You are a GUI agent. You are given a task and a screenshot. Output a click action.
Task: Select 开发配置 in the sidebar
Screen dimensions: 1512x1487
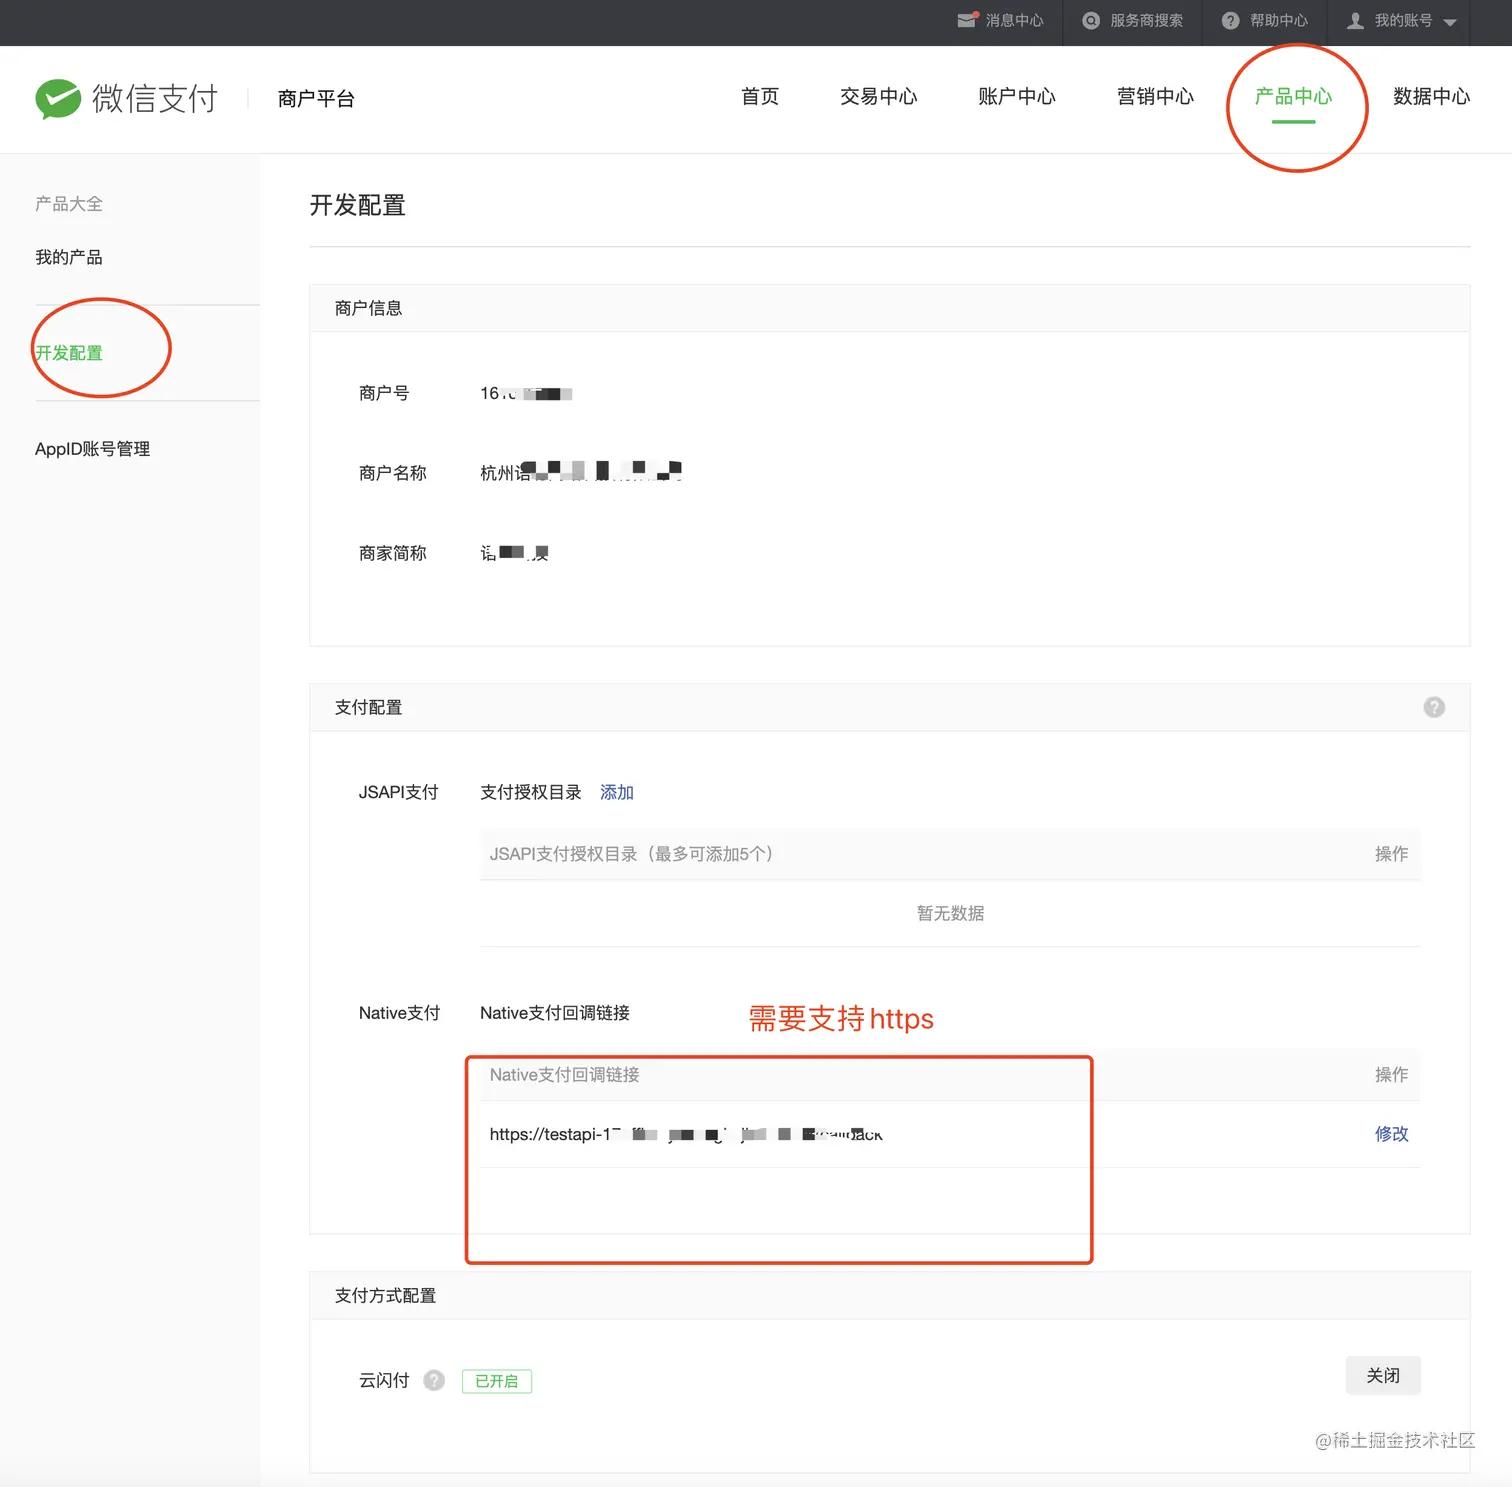click(68, 352)
